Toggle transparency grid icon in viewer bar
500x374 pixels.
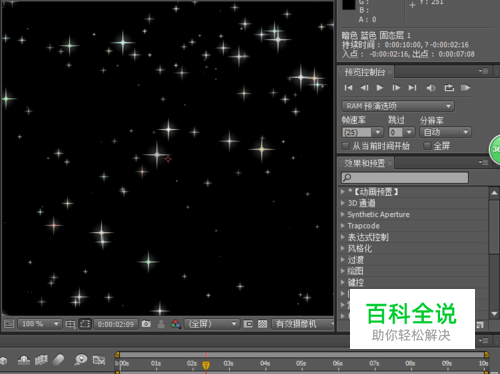tap(262, 324)
